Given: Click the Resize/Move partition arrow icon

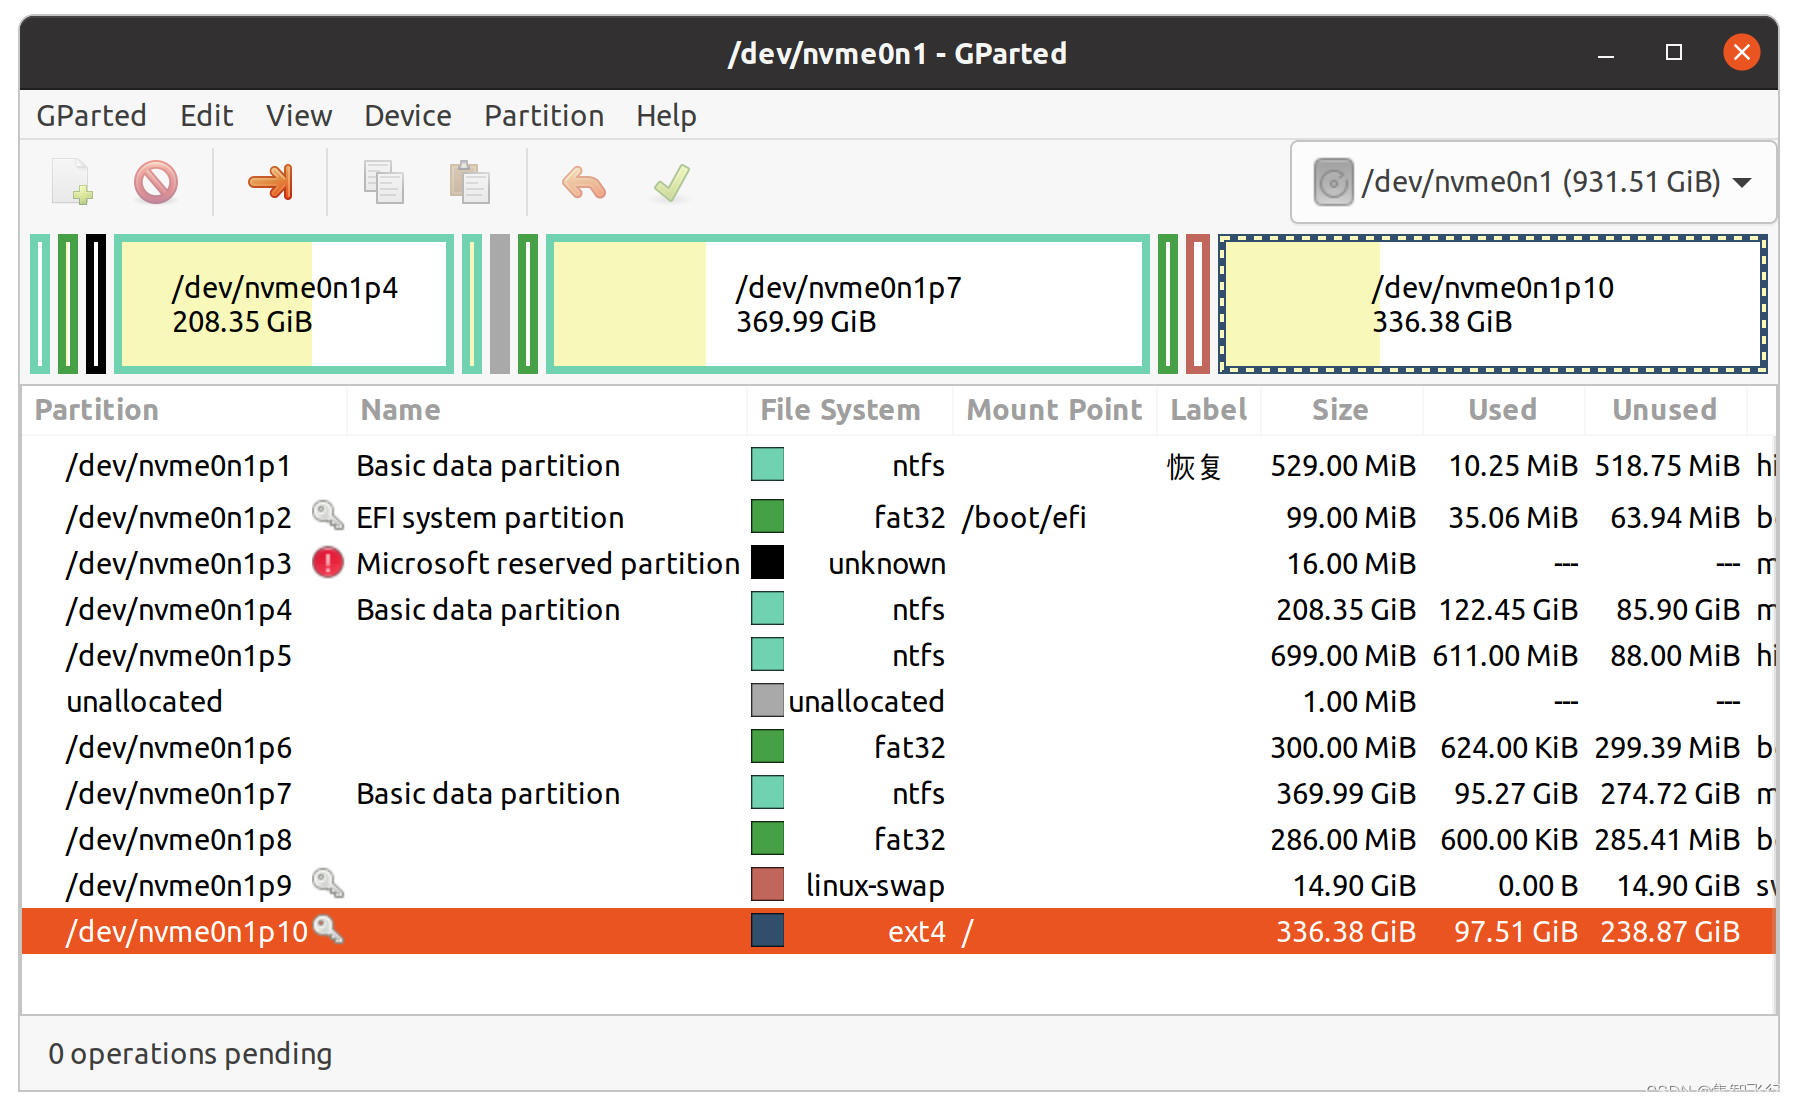Looking at the screenshot, I should 271,182.
